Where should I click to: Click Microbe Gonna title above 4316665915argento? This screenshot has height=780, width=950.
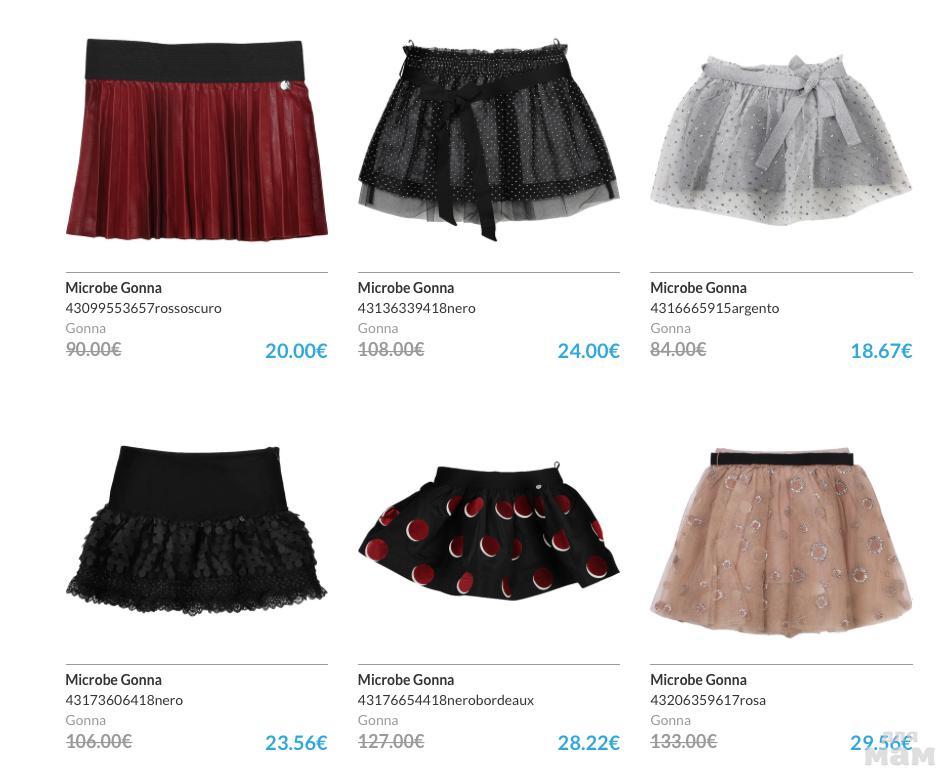tap(698, 288)
